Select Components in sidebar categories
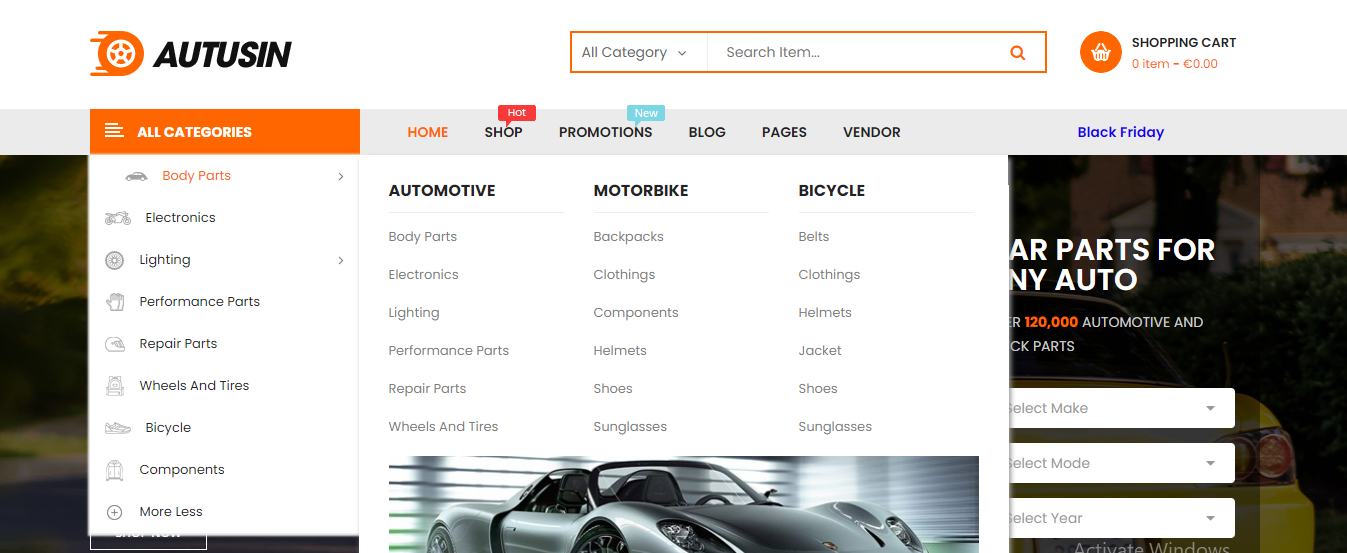Viewport: 1347px width, 553px height. point(182,470)
